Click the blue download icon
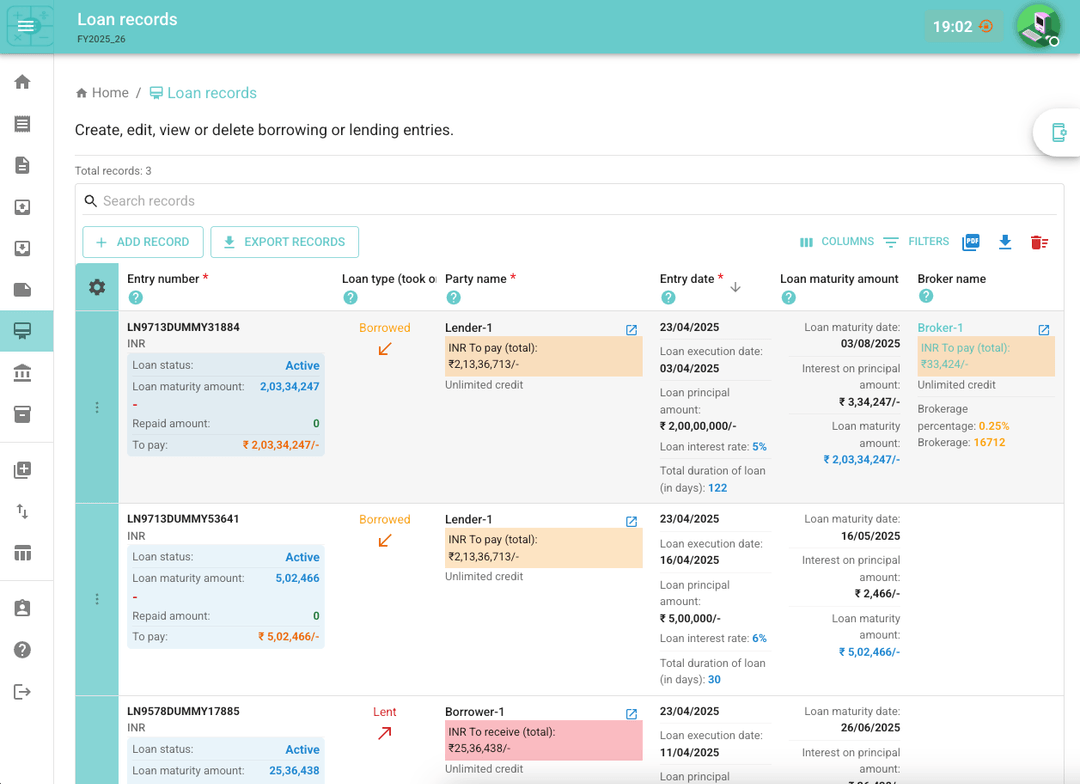The width and height of the screenshot is (1080, 784). click(1005, 242)
